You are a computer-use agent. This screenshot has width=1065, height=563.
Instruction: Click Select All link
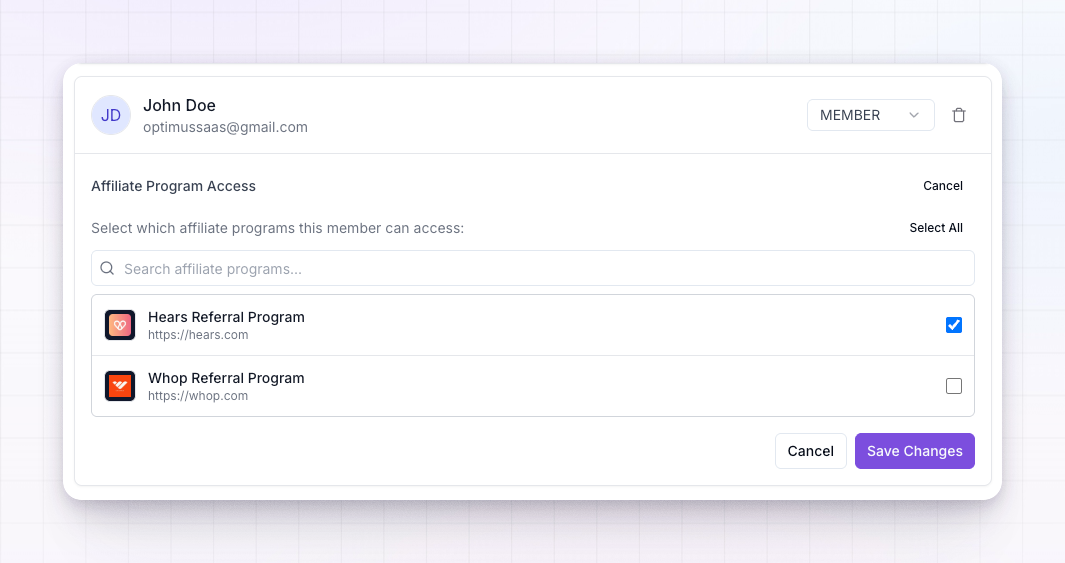click(x=936, y=228)
